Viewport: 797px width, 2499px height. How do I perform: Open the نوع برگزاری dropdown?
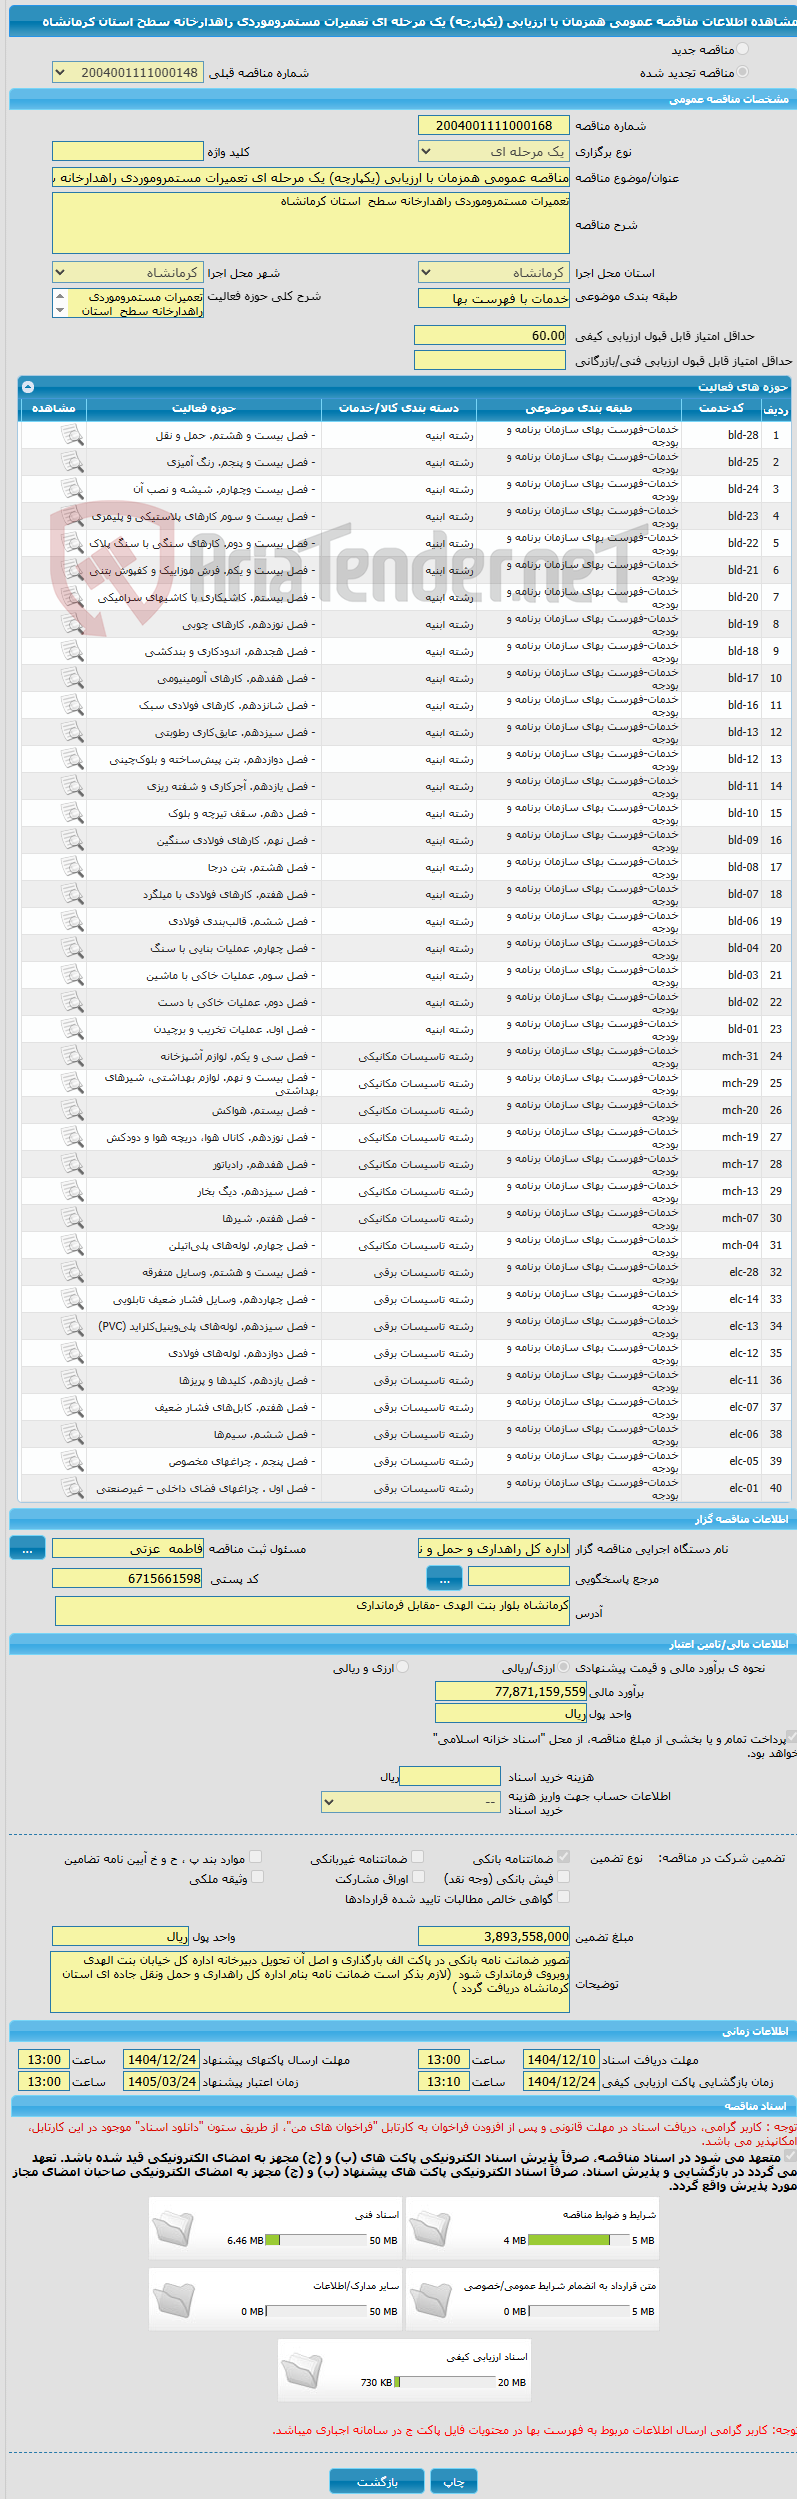point(493,152)
